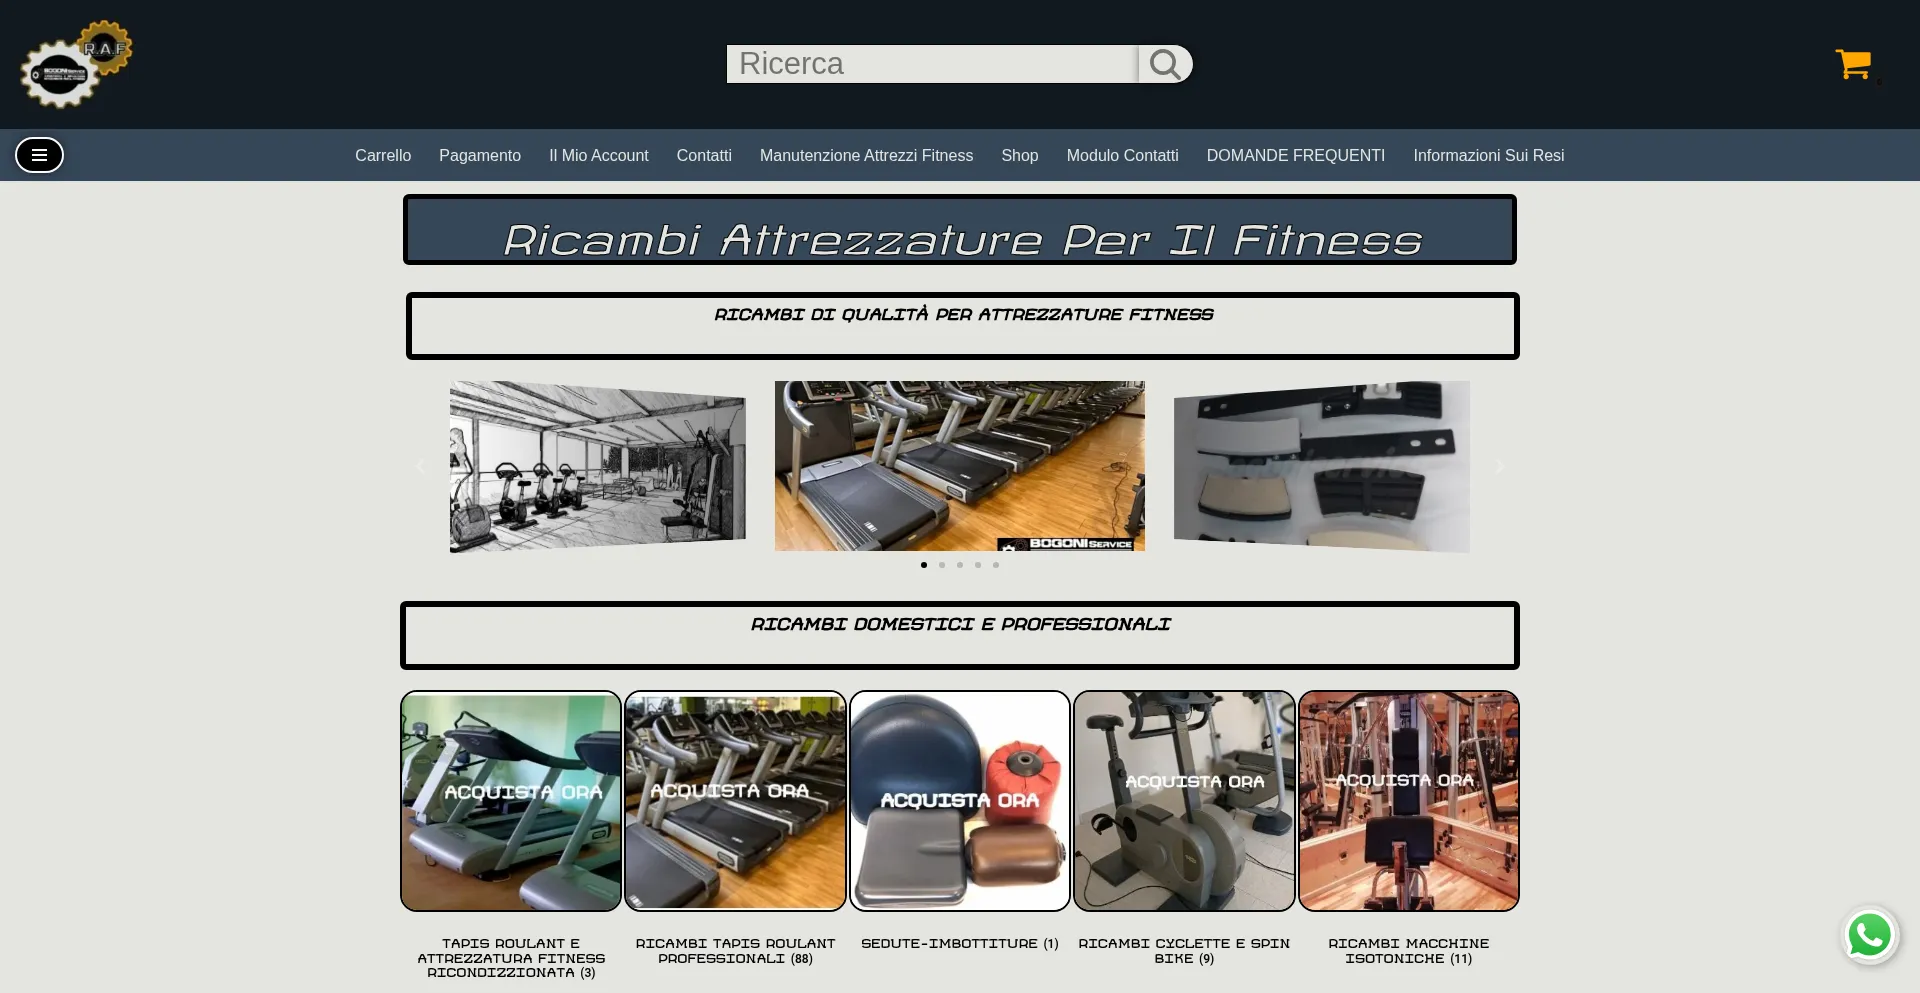Open DOMANDE FREQUENTI page
This screenshot has width=1920, height=993.
[x=1295, y=155]
